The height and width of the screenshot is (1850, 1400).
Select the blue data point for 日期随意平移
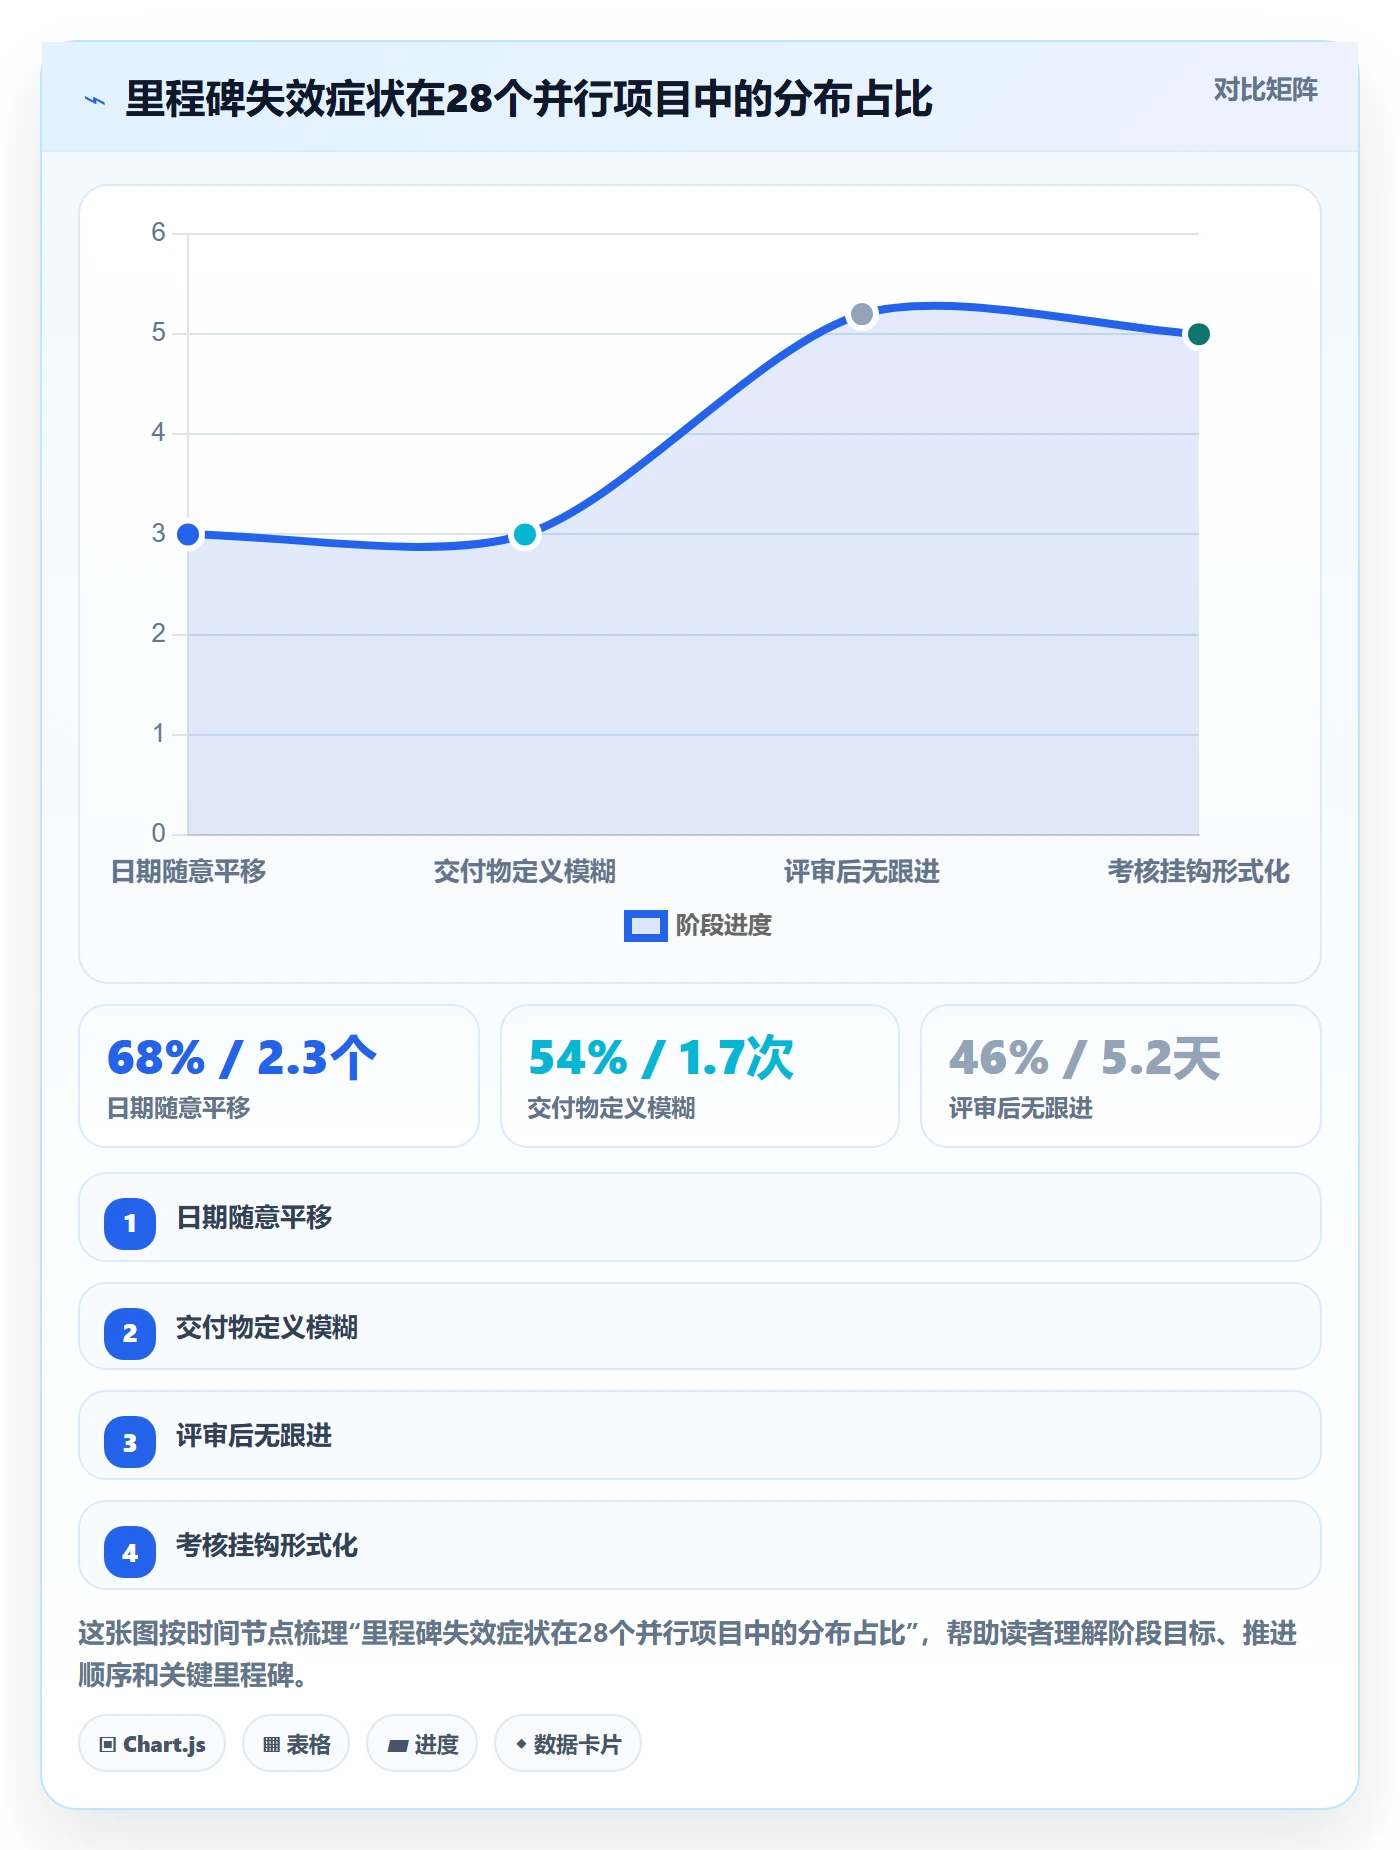pos(188,534)
